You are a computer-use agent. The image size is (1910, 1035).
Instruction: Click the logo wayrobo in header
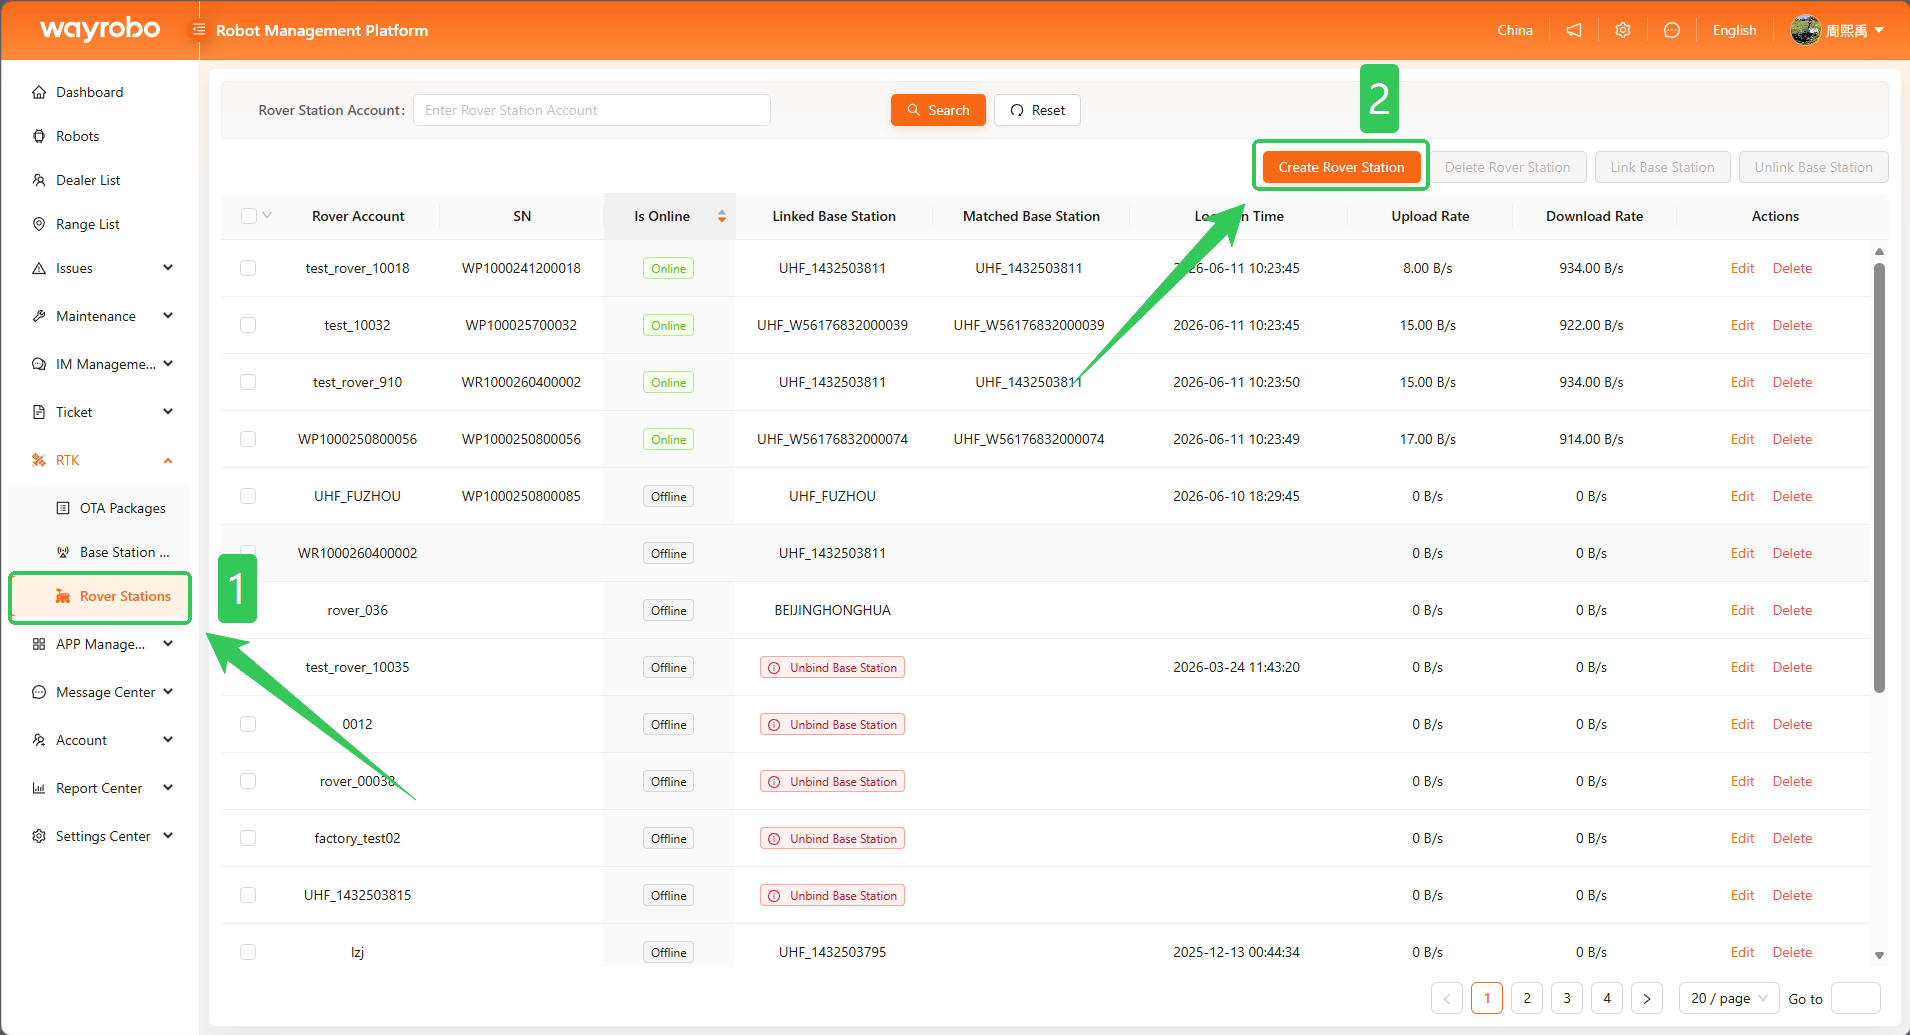(x=100, y=29)
